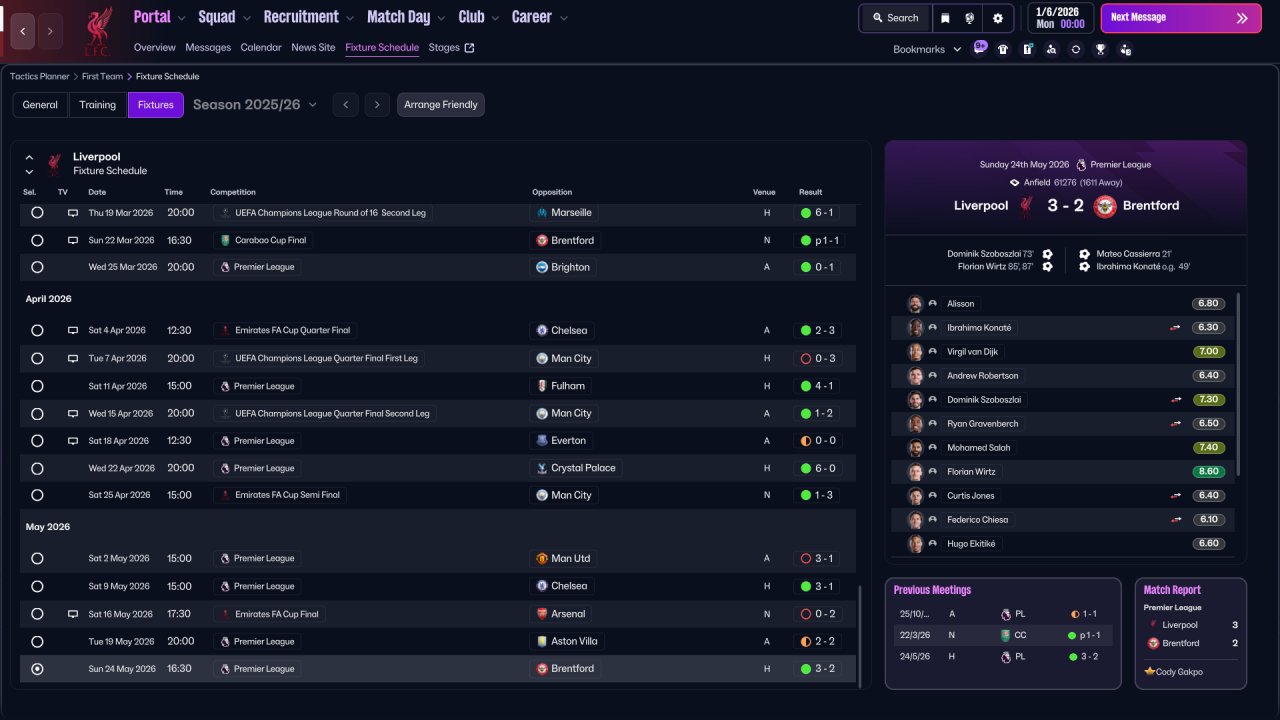Click the fixture list vertical scrollbar
Image resolution: width=1280 pixels, height=720 pixels.
(x=859, y=636)
